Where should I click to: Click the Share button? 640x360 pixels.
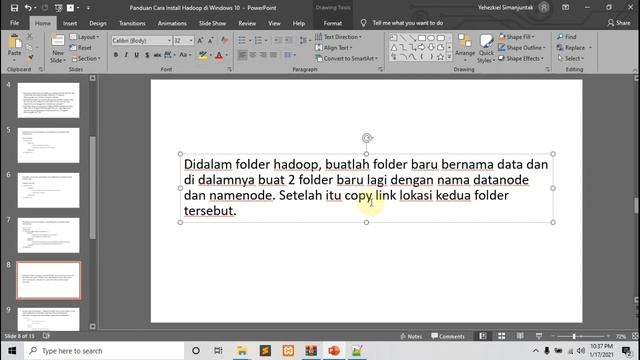click(x=619, y=23)
